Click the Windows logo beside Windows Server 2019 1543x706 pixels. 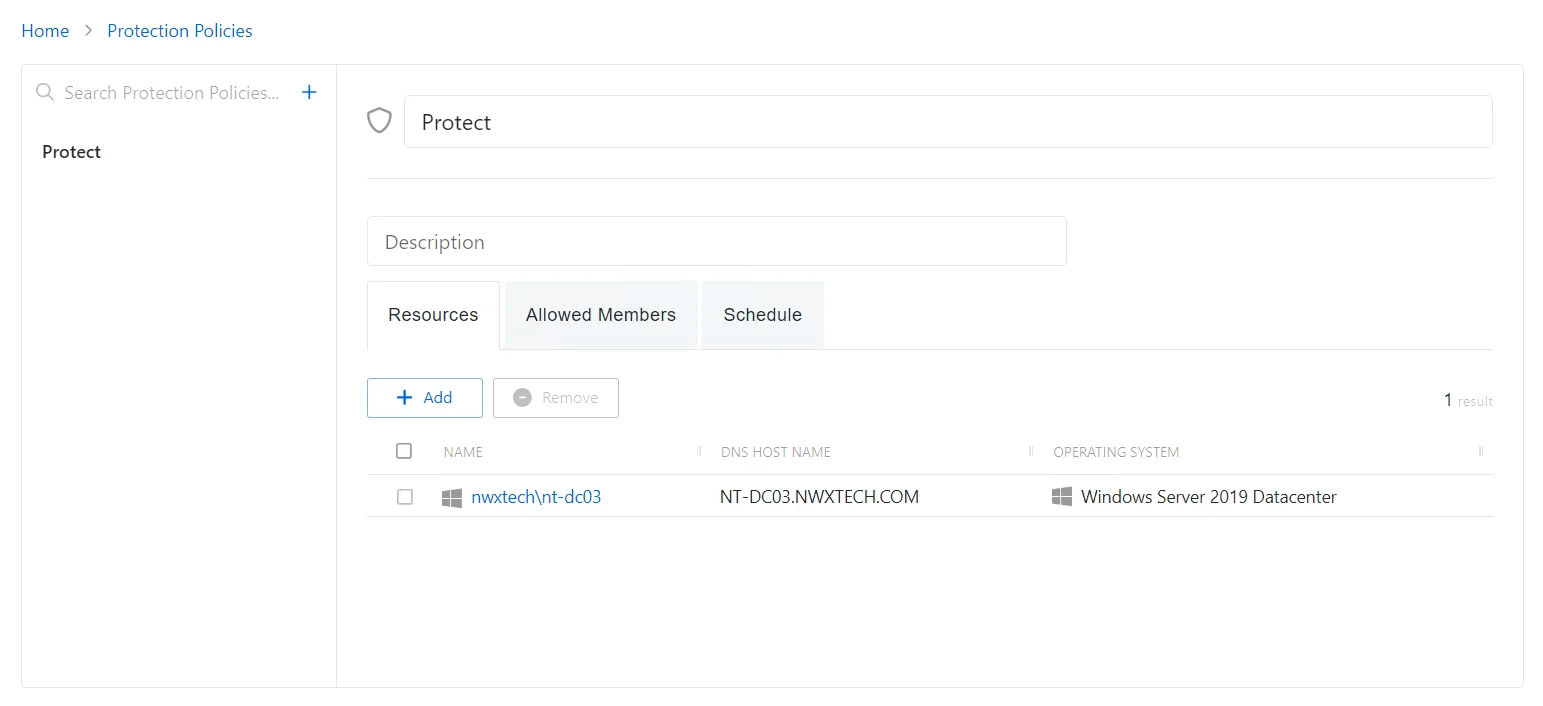point(1062,496)
